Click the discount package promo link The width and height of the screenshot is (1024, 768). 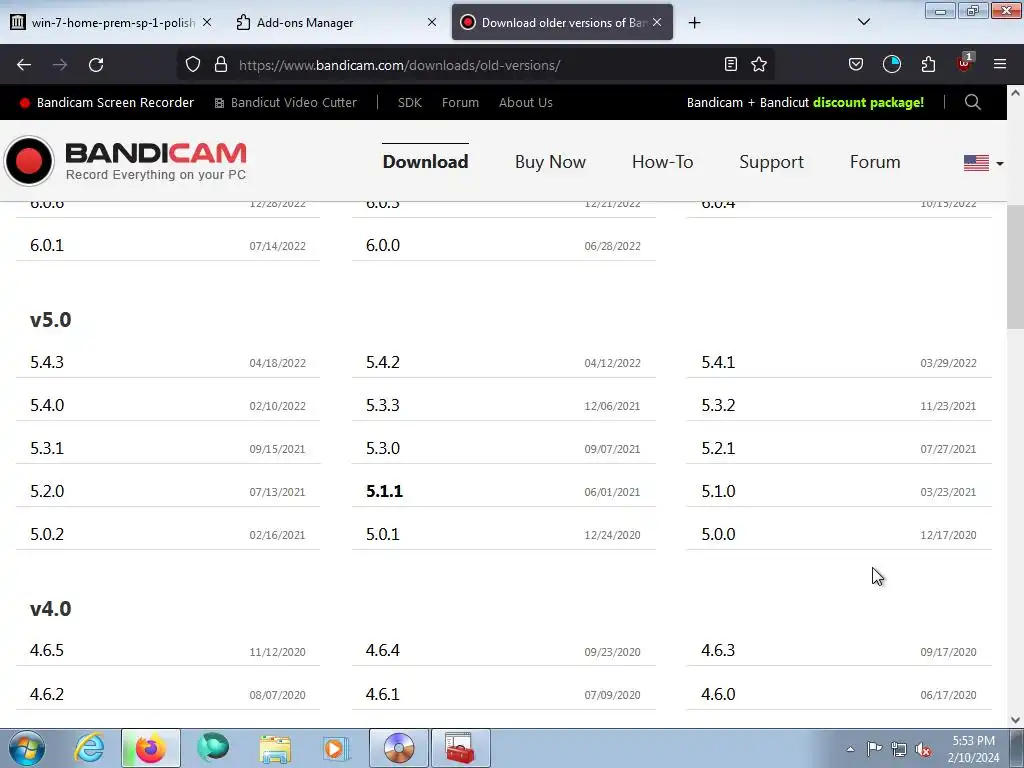(x=805, y=103)
